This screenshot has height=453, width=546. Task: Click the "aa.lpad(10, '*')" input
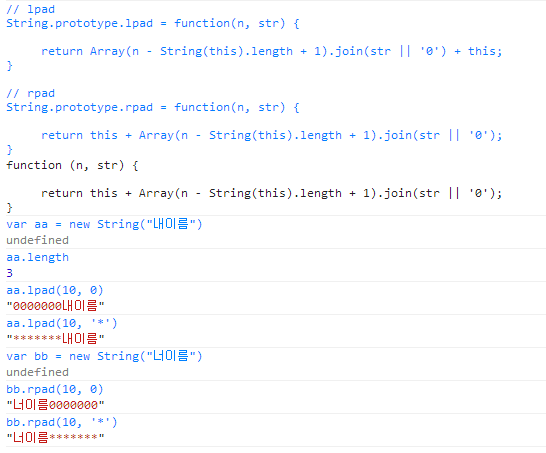[x=62, y=323]
